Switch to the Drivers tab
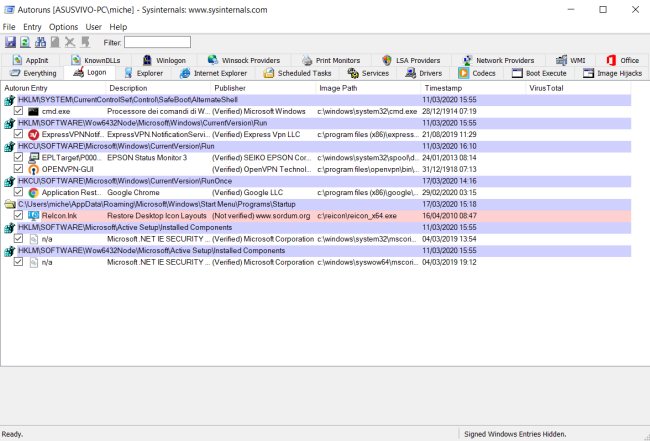Screen dimensions: 650x441 pyautogui.click(x=424, y=73)
